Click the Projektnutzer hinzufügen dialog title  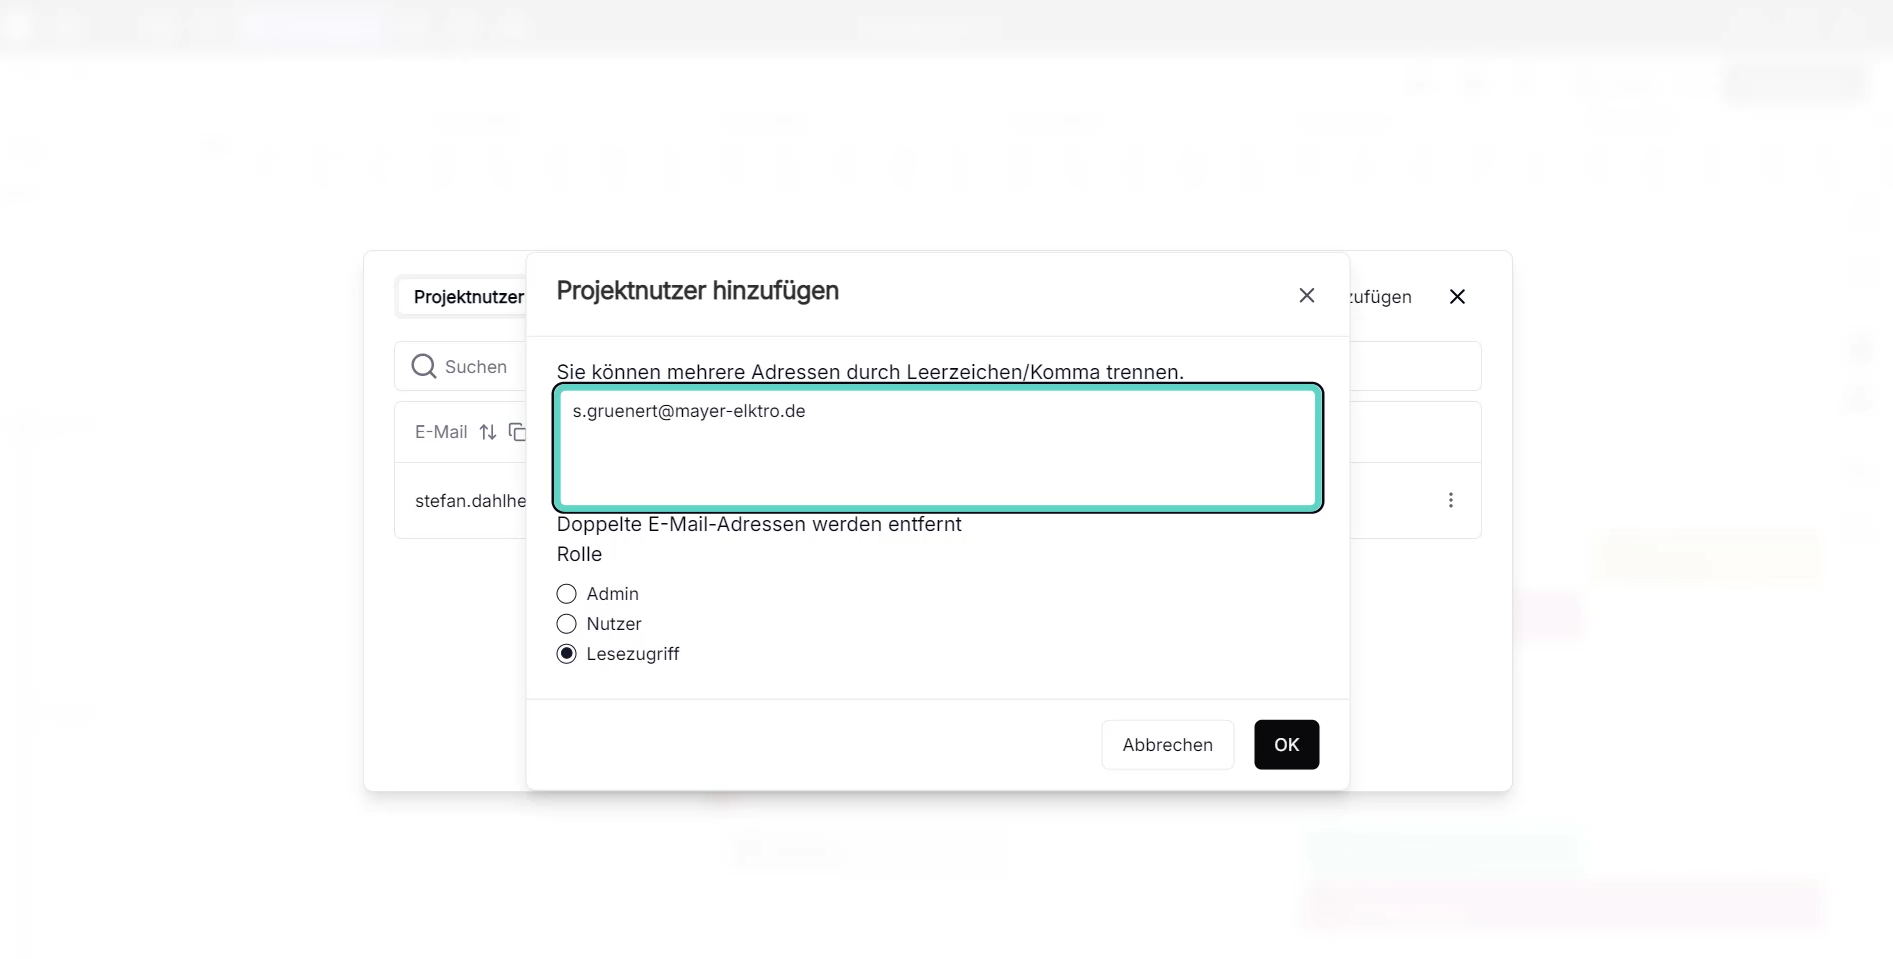[x=697, y=291]
